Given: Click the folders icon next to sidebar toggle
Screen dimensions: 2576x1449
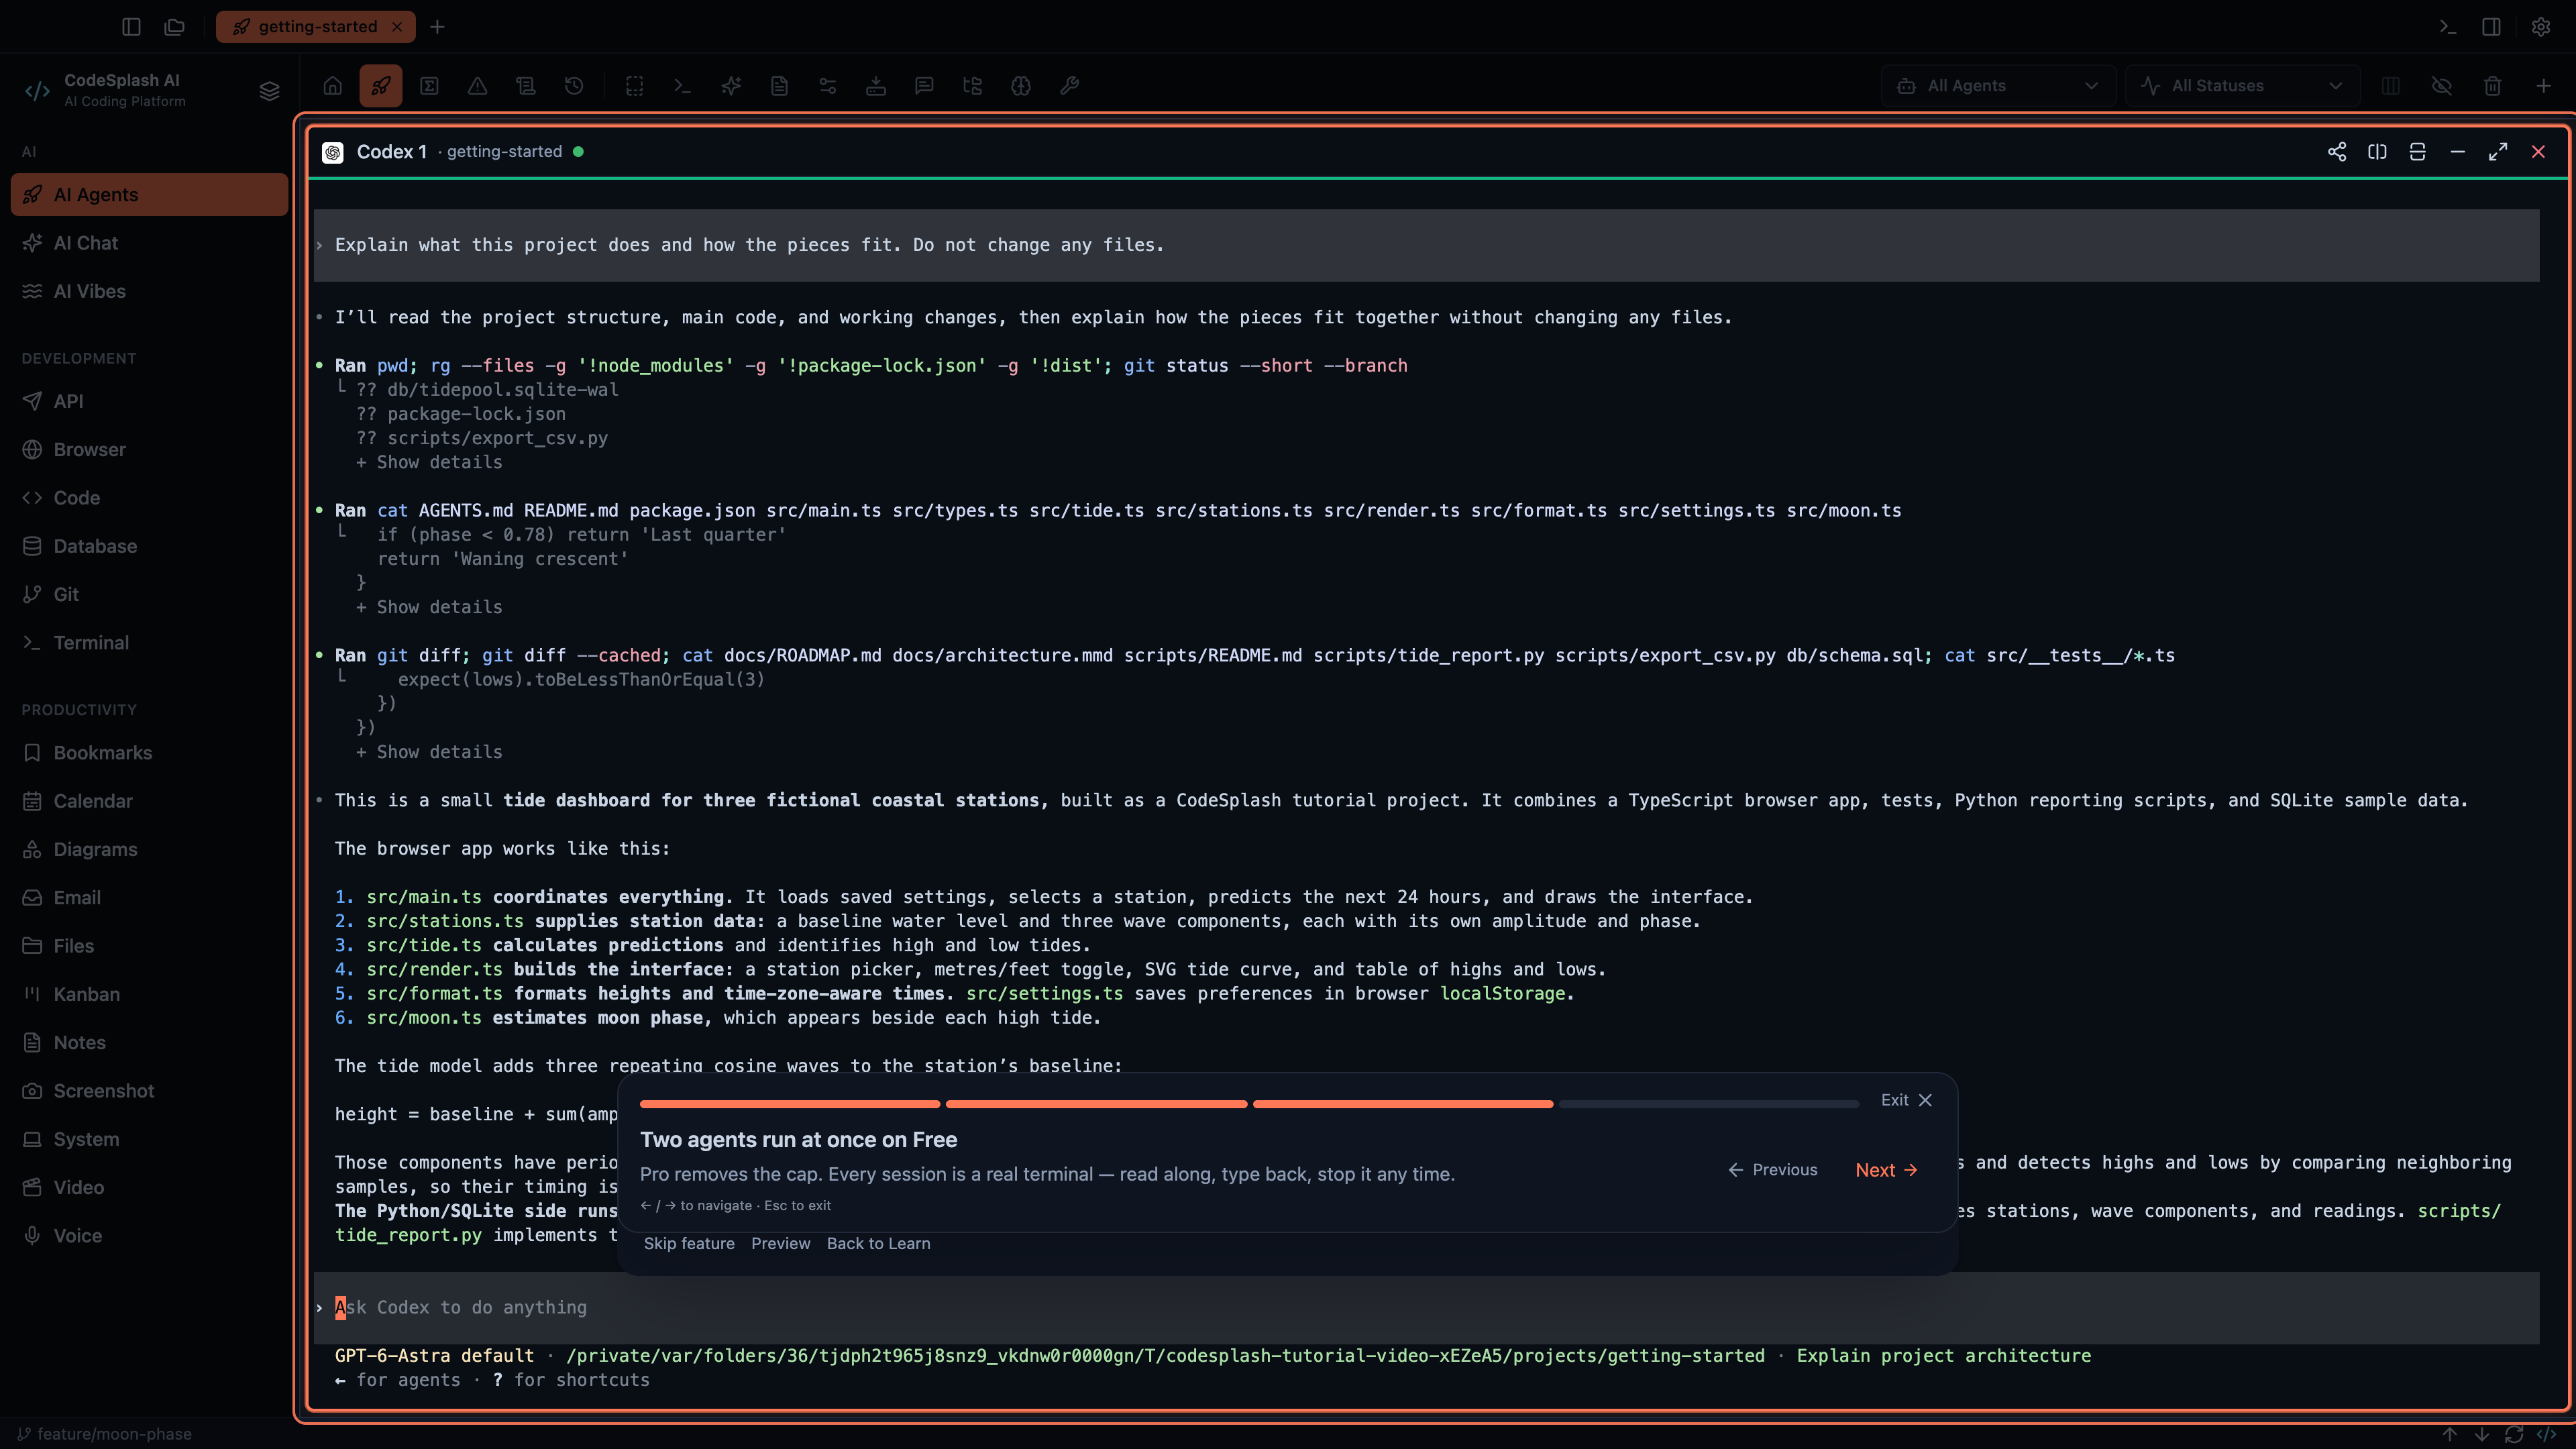Looking at the screenshot, I should click(x=175, y=27).
